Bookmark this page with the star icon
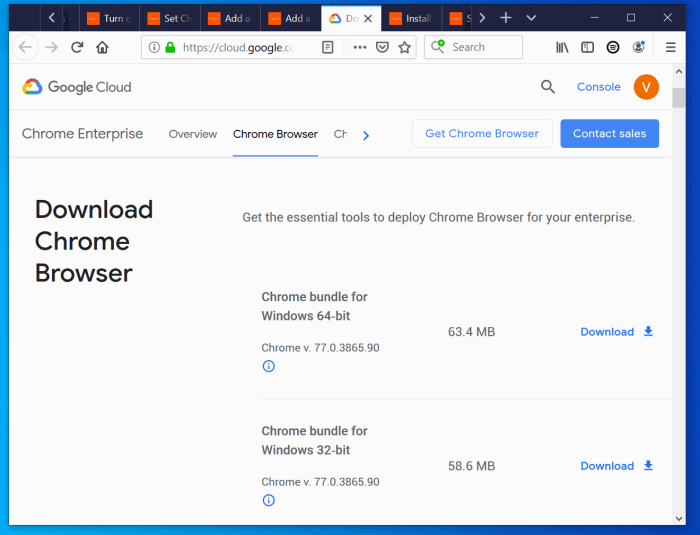This screenshot has width=700, height=535. 404,47
